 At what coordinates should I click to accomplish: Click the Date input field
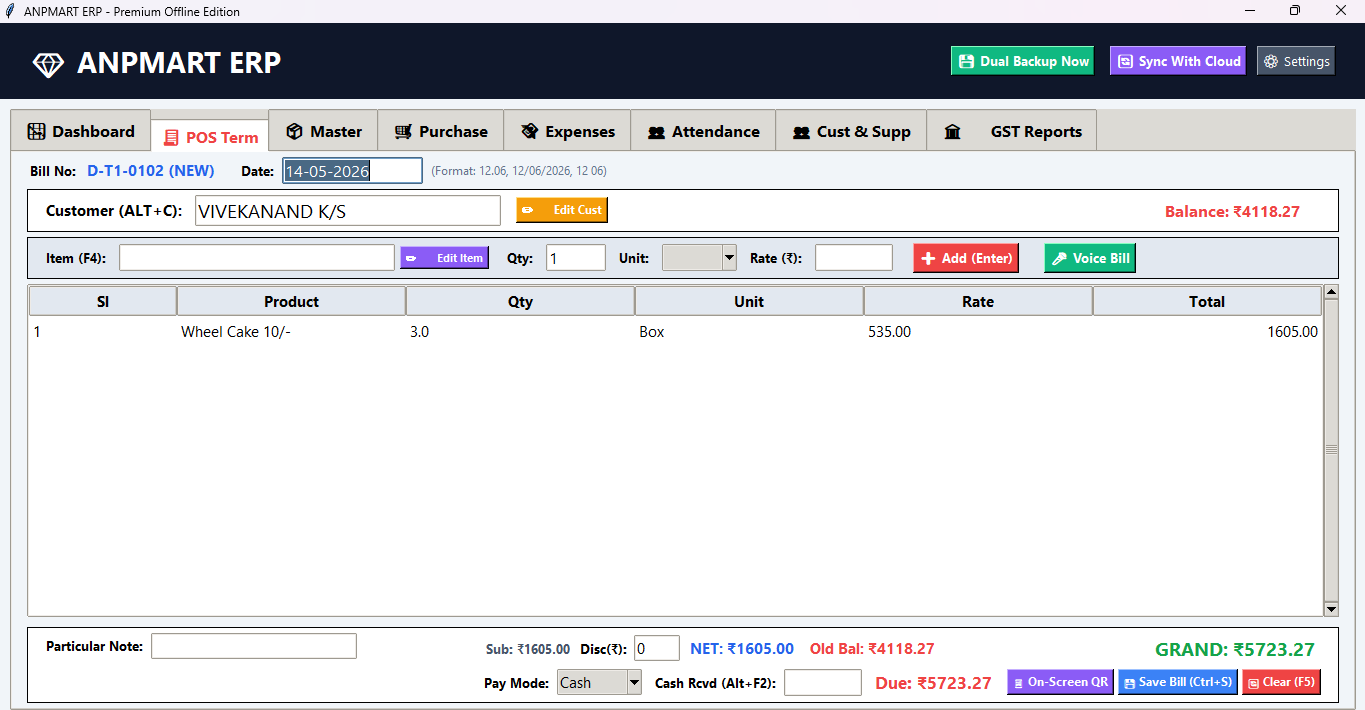353,171
